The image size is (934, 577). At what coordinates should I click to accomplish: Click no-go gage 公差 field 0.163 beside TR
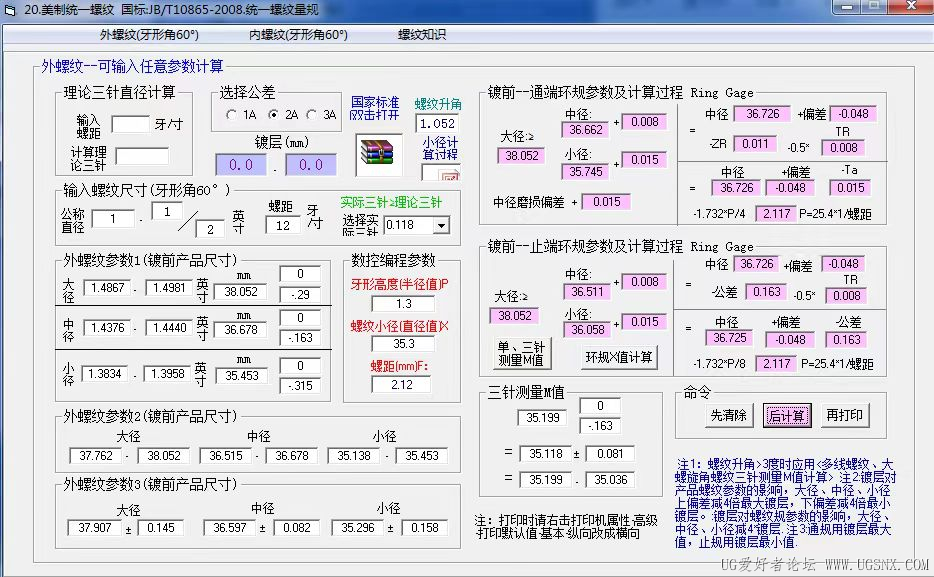click(x=766, y=292)
